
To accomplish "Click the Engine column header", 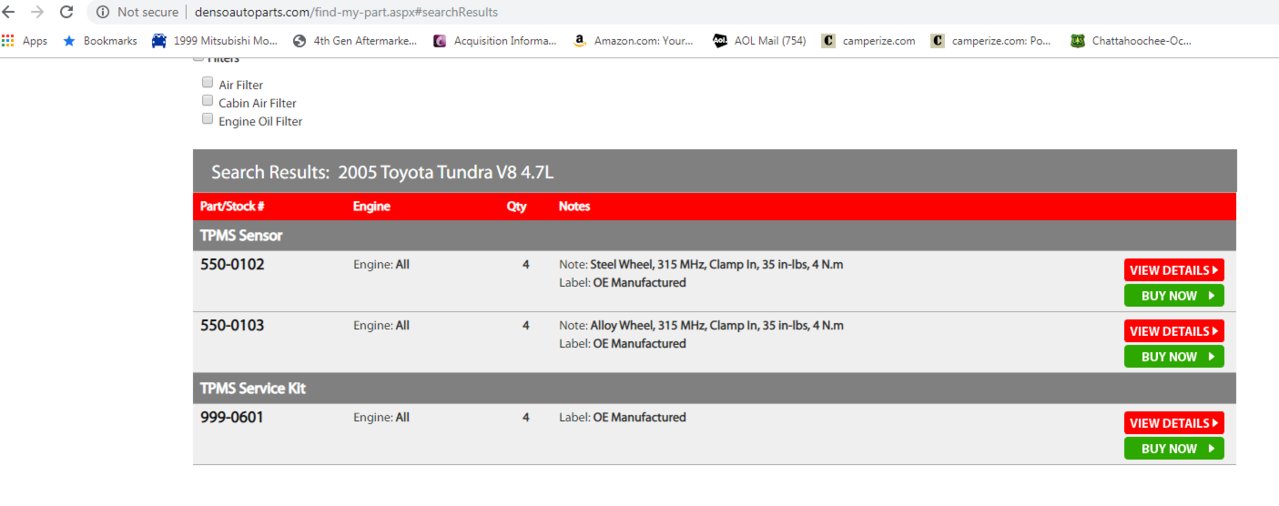I will coord(371,206).
